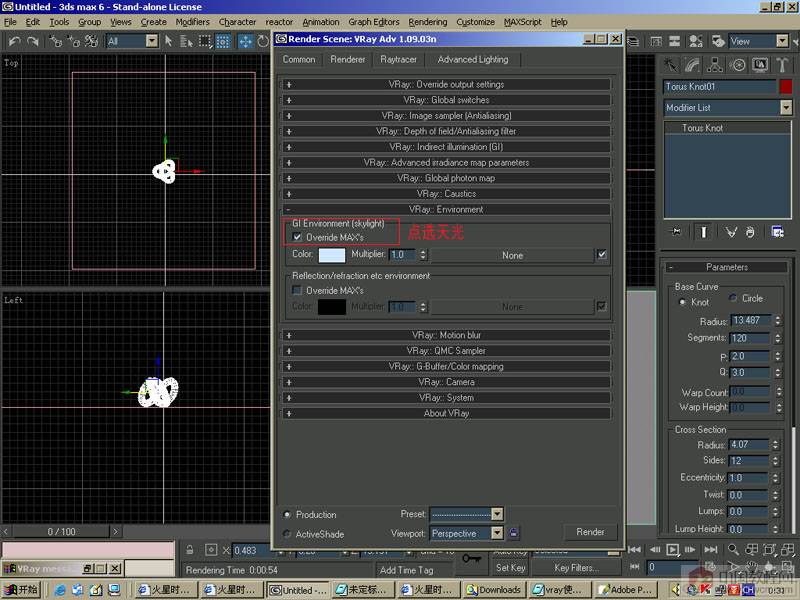Open the Hierarchy command panel tab
This screenshot has height=600, width=800.
coord(715,65)
